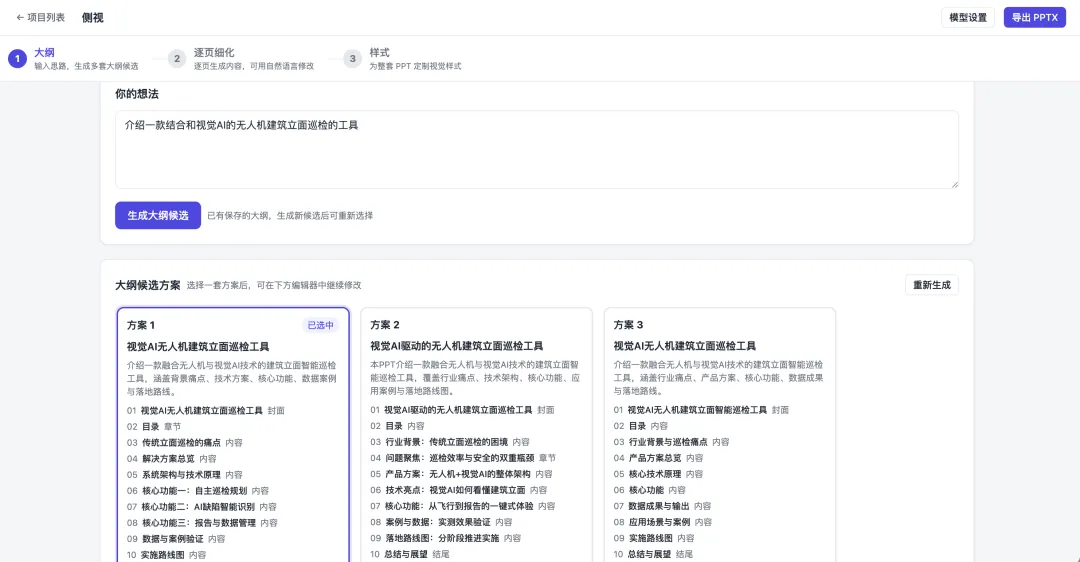Click 生成大纲候选 button
Viewport: 1080px width, 562px height.
[158, 216]
